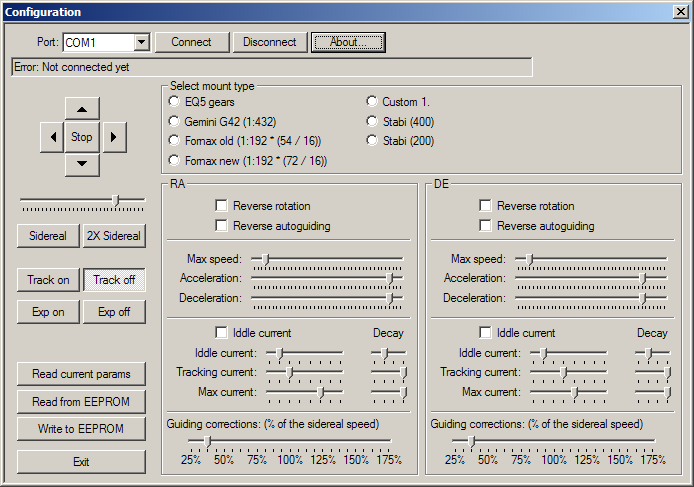This screenshot has height=487, width=694.
Task: Connect to the selected port
Action: 192,42
